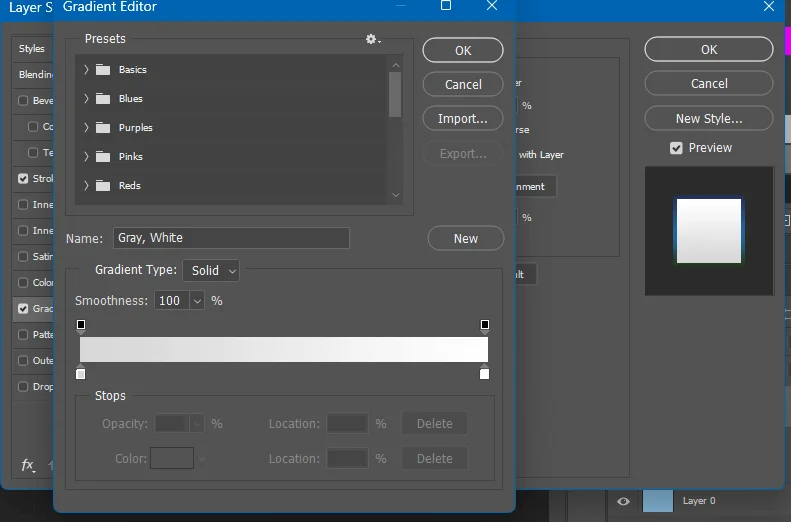Click the New Style... button
This screenshot has width=791, height=522.
click(708, 119)
